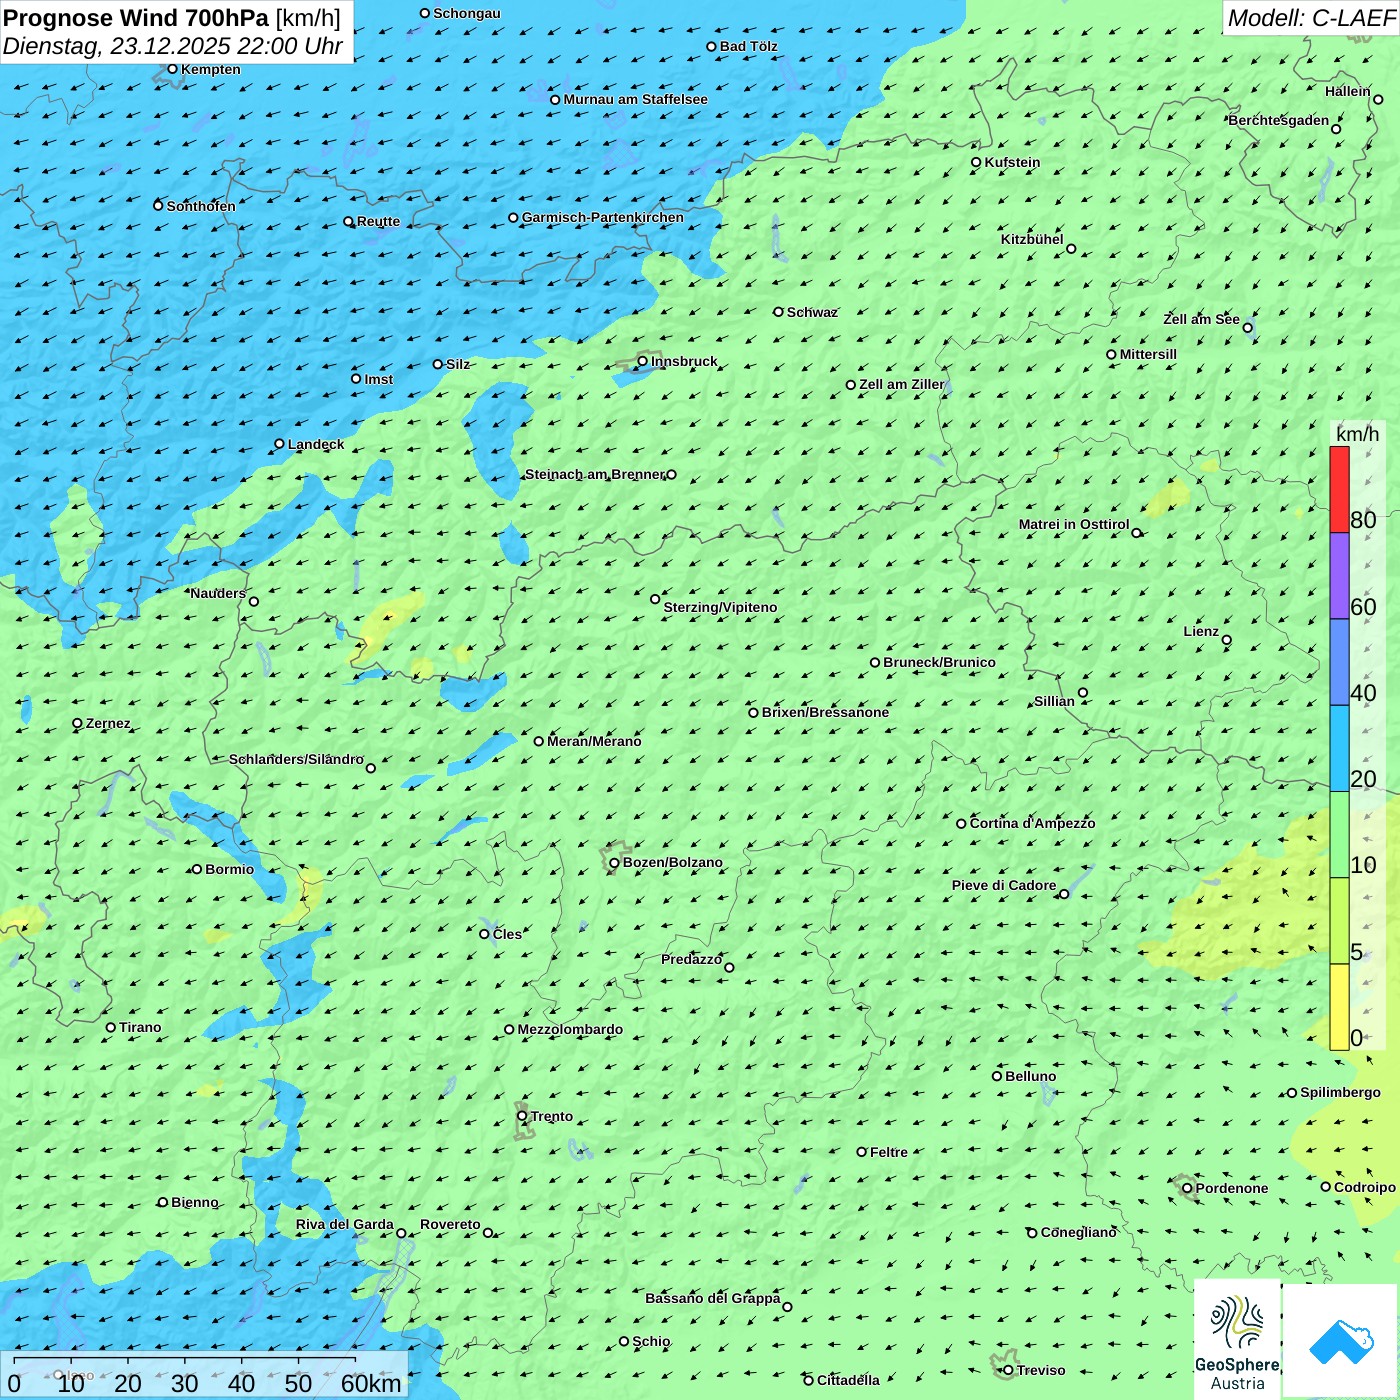Select the Zell am See label

(1201, 319)
